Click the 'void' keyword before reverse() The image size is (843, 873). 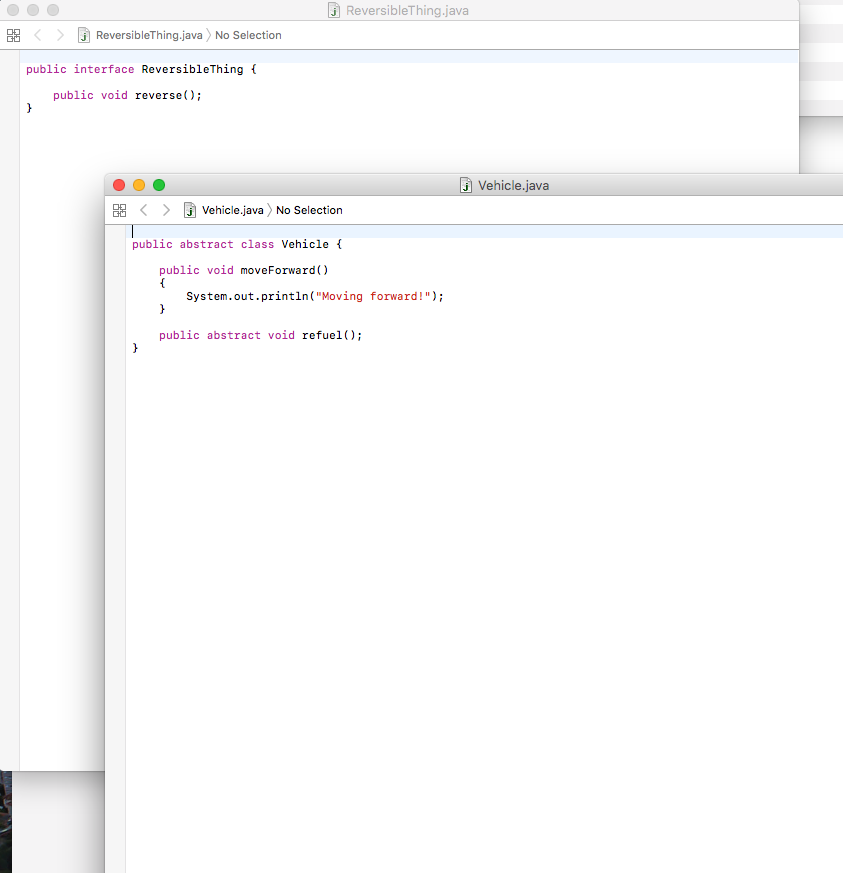click(x=114, y=95)
